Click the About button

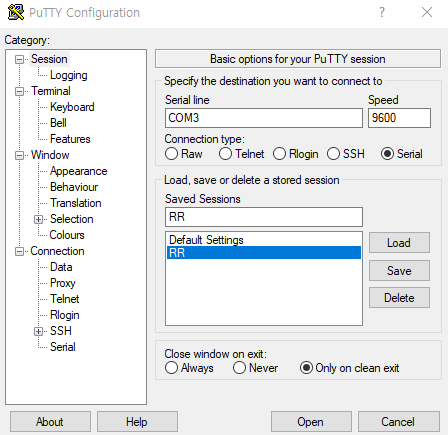click(50, 422)
